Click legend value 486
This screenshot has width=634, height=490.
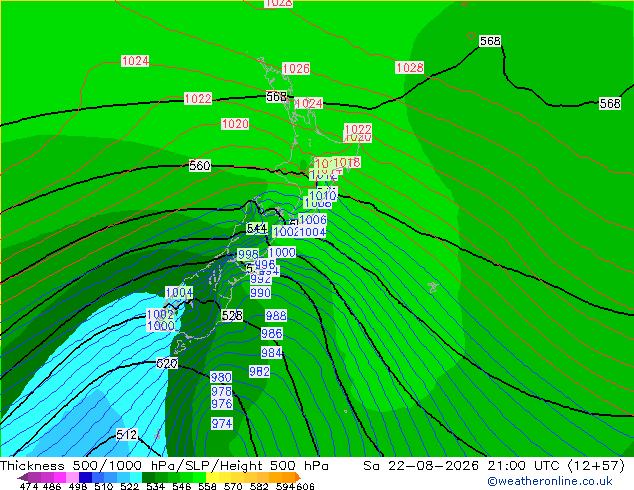click(52, 486)
